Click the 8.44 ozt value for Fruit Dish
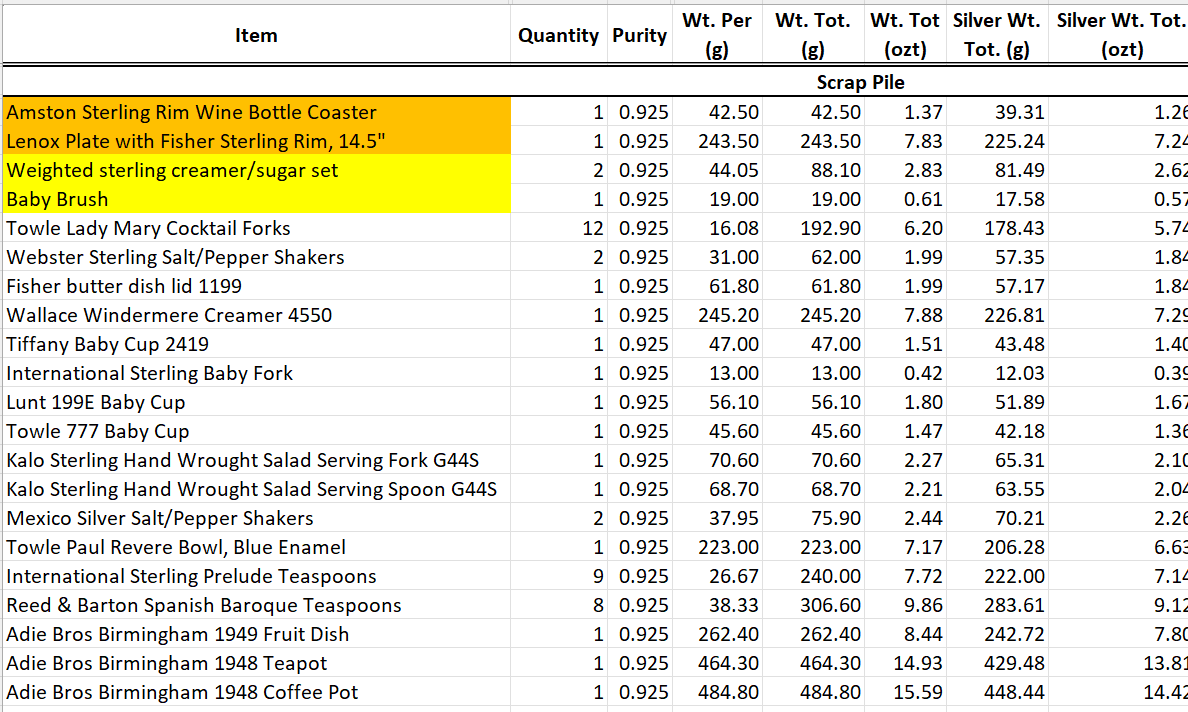 923,634
